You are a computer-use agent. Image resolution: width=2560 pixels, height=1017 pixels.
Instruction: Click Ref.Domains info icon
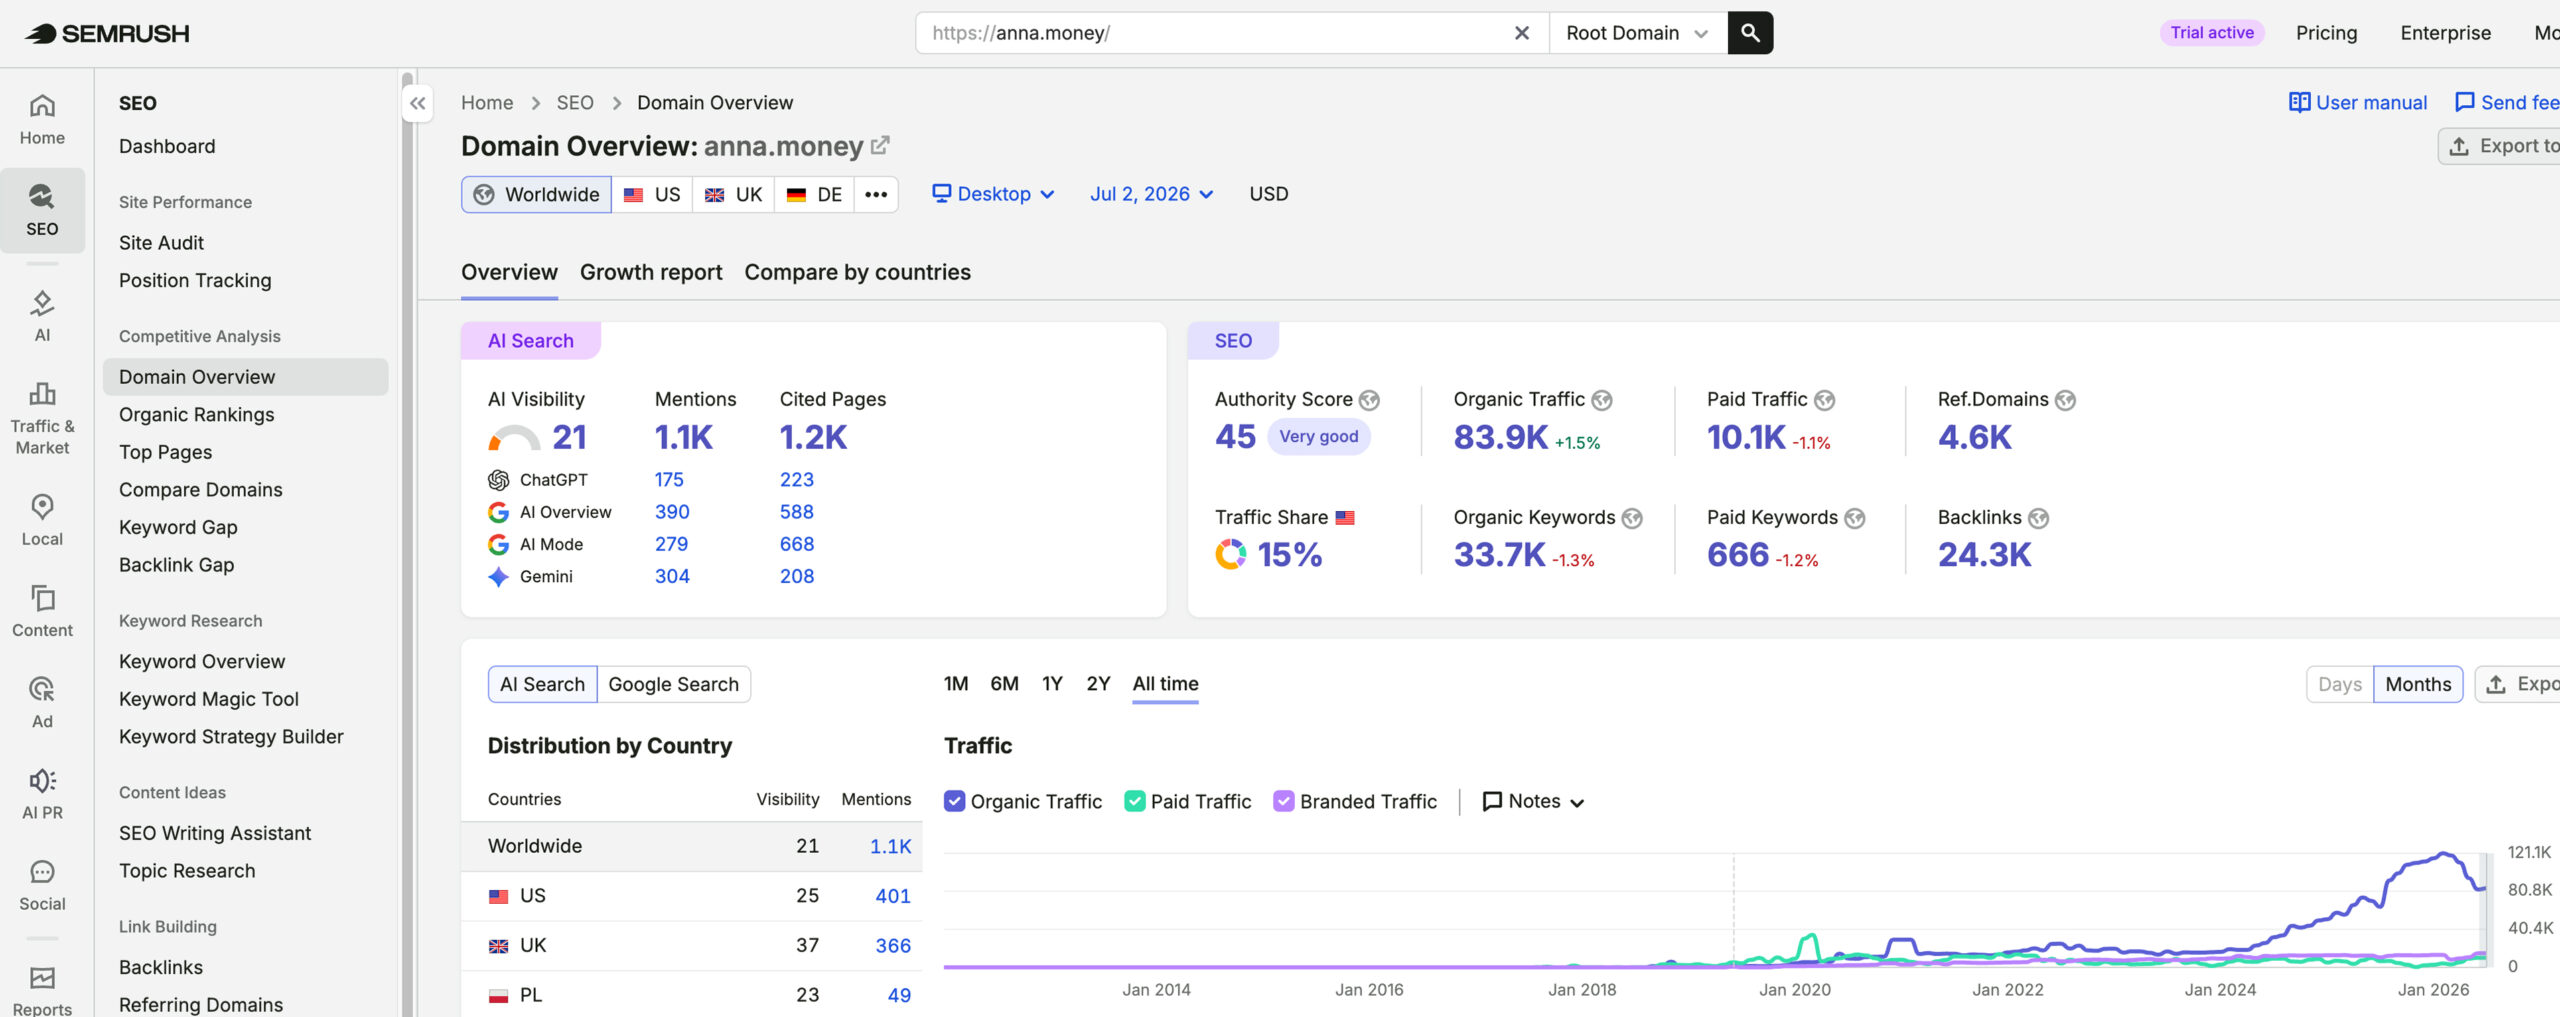2066,400
